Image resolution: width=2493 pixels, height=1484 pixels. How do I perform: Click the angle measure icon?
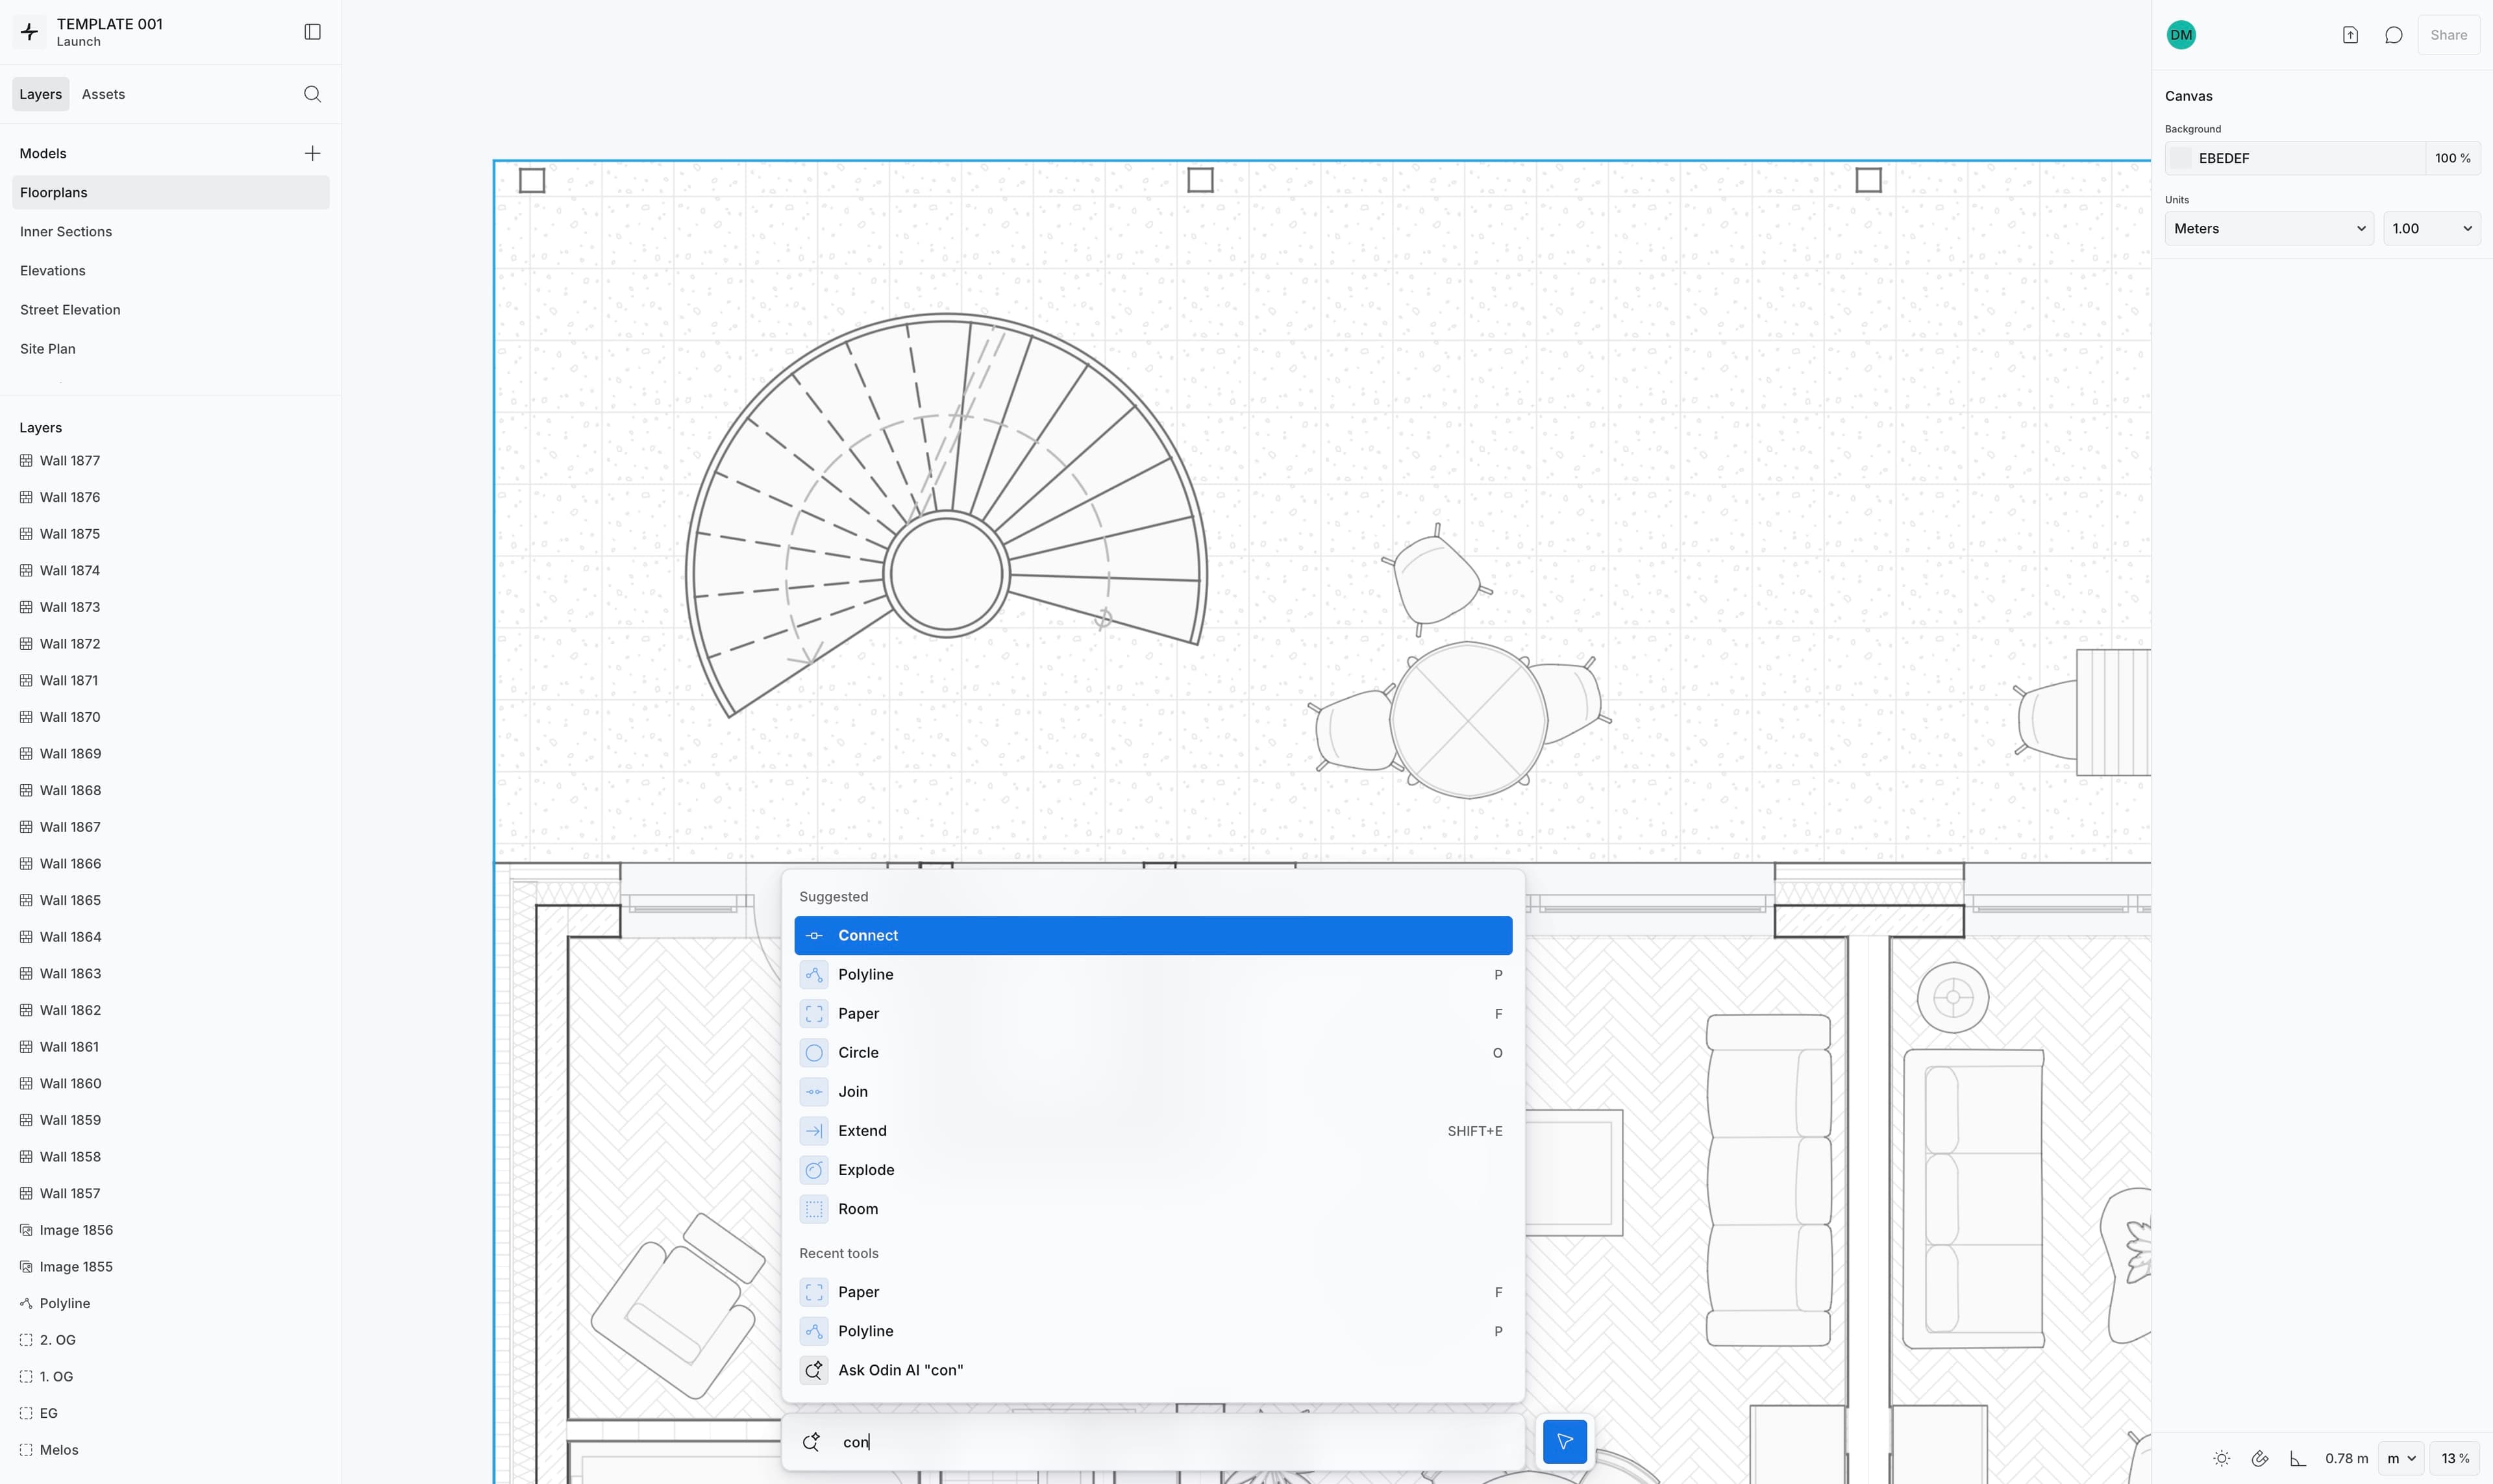pyautogui.click(x=2298, y=1458)
